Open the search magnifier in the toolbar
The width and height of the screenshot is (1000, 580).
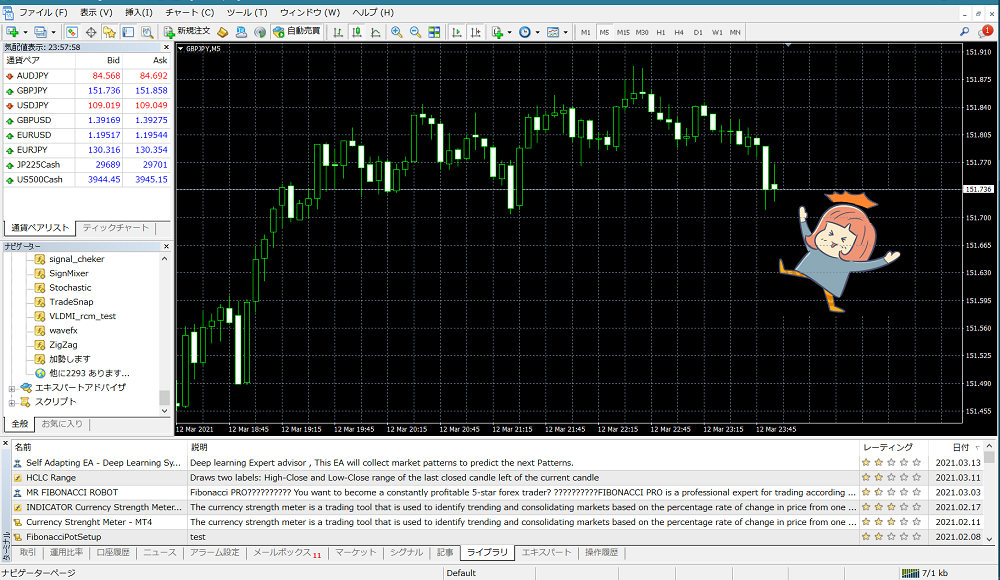coord(964,32)
